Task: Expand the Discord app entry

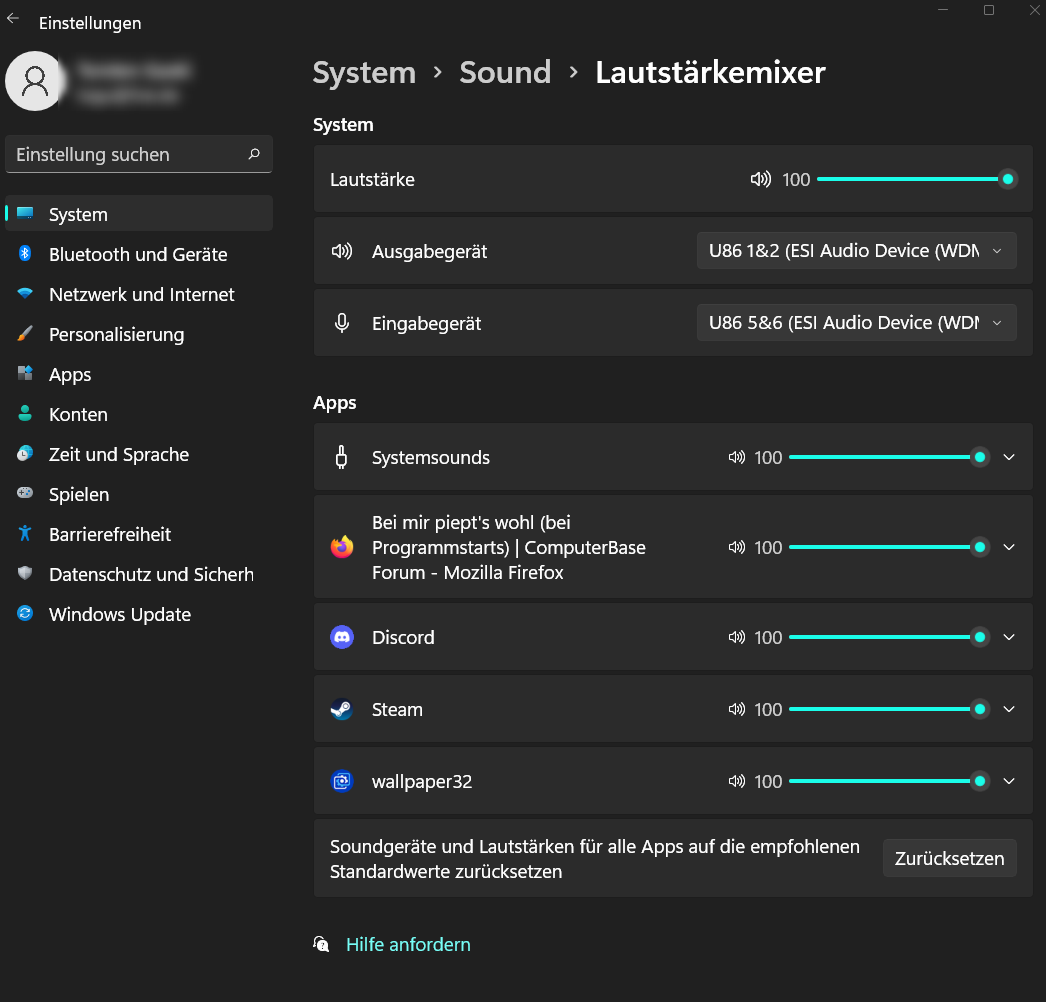Action: (x=1009, y=638)
